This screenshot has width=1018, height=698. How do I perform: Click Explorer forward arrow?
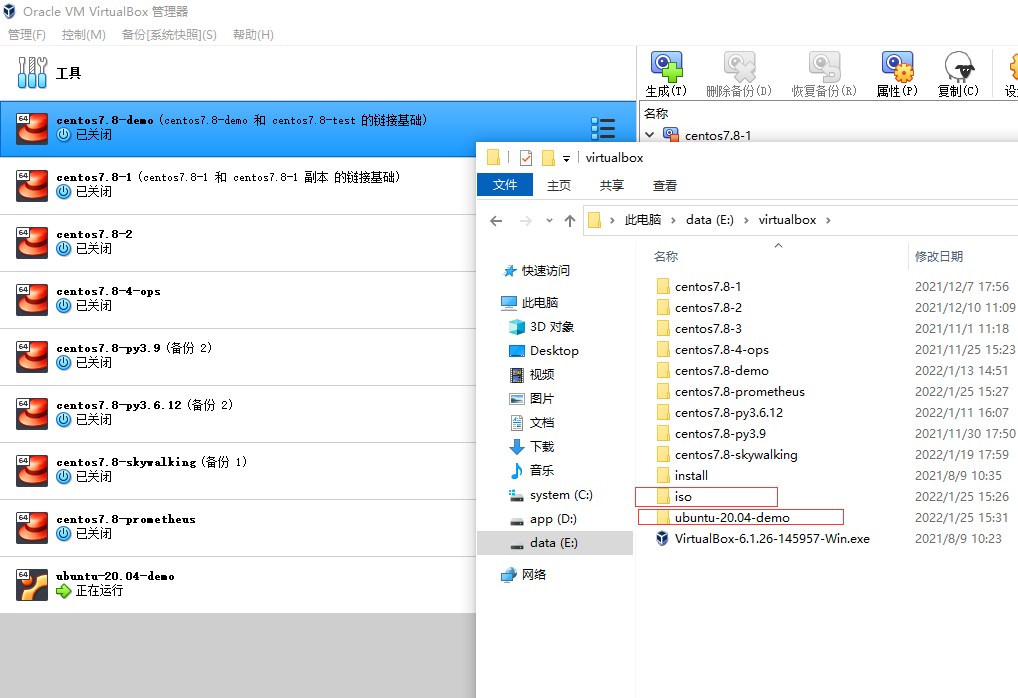525,221
